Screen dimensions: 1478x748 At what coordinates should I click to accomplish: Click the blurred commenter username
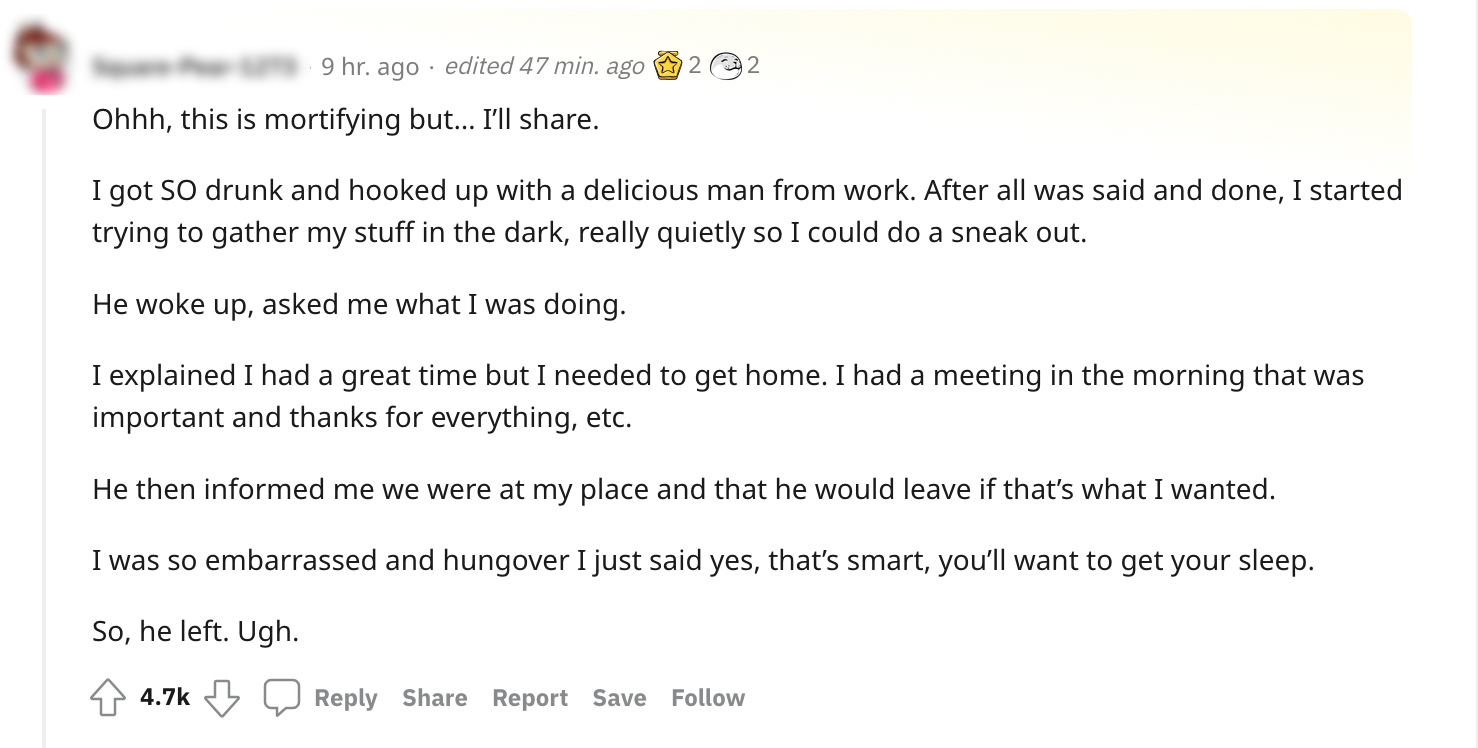[194, 67]
